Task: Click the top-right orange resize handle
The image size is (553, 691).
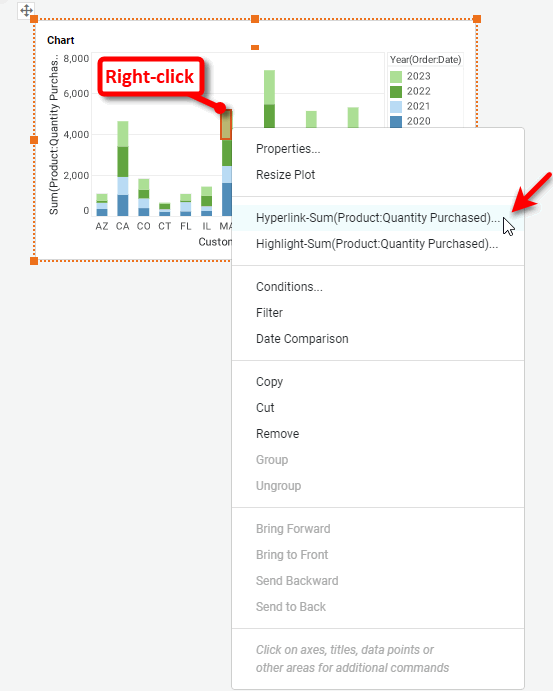Action: 477,19
